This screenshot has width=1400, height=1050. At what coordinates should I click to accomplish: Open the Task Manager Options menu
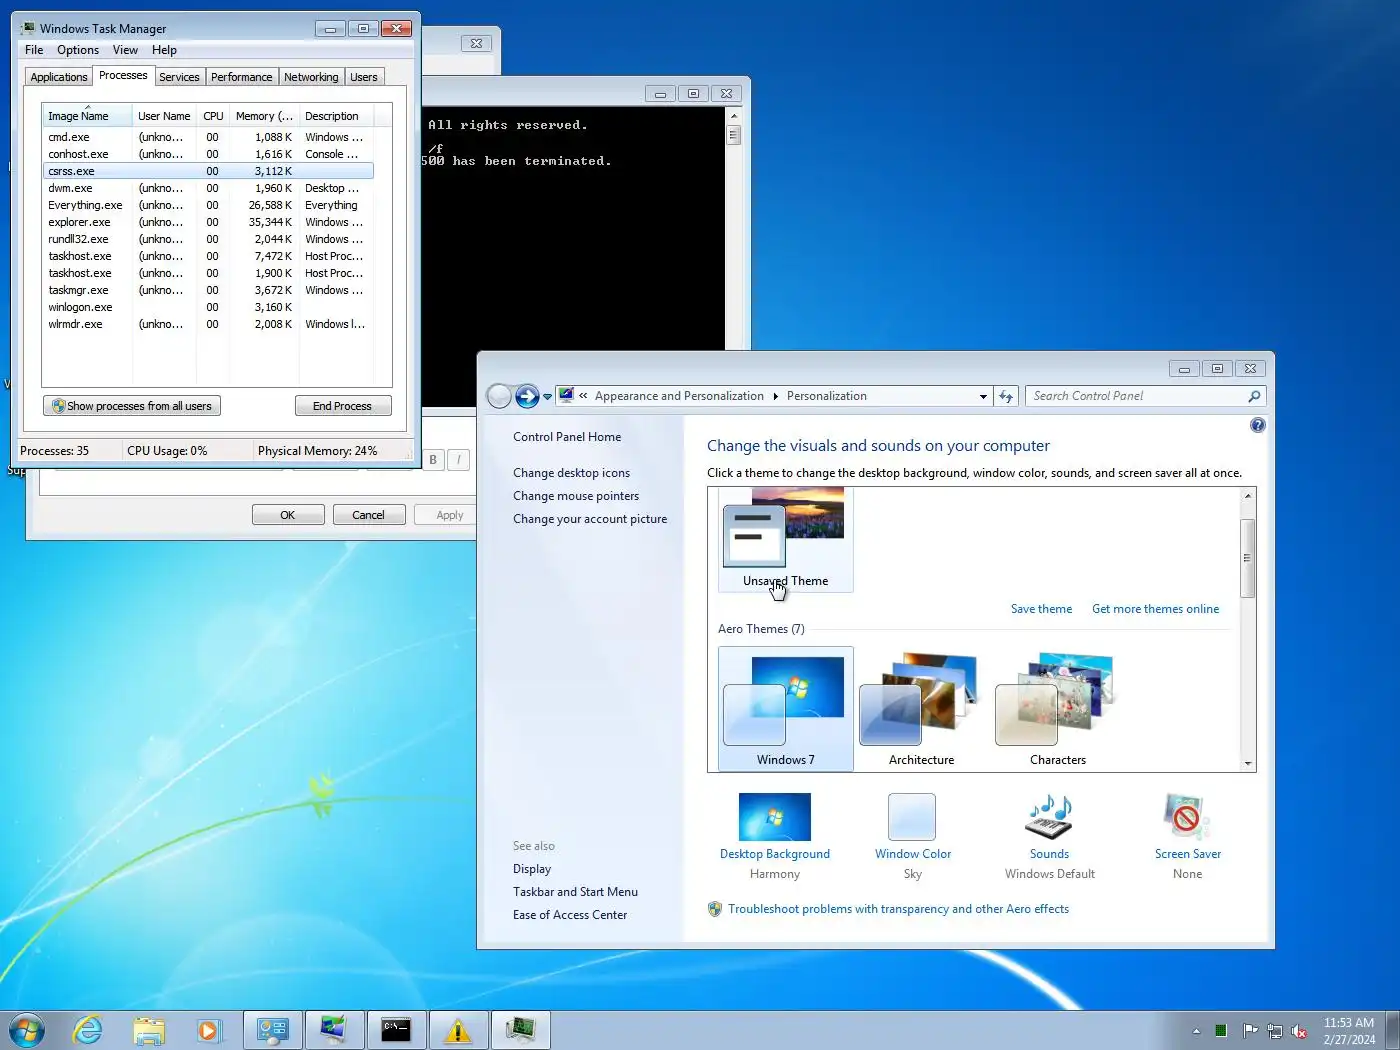click(78, 50)
